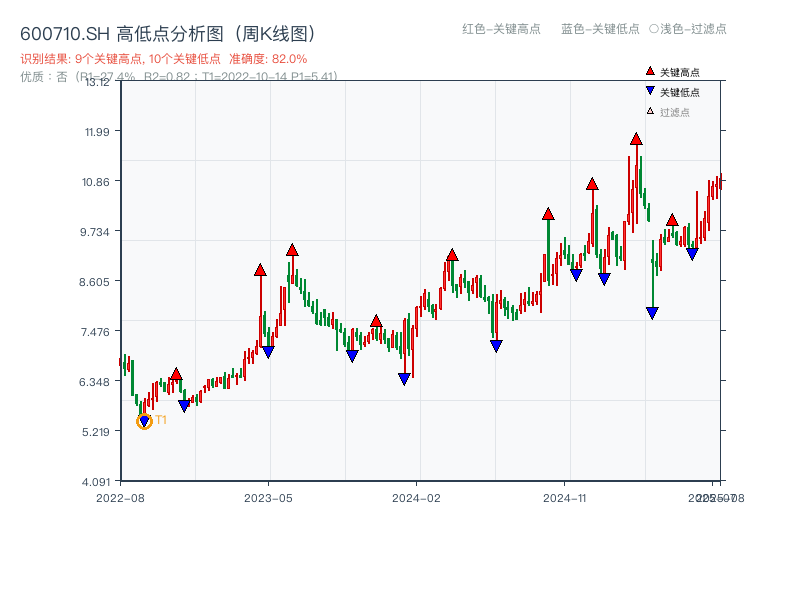Toggle in-chart 关键低点 legend label
The image size is (800, 600).
pyautogui.click(x=680, y=92)
